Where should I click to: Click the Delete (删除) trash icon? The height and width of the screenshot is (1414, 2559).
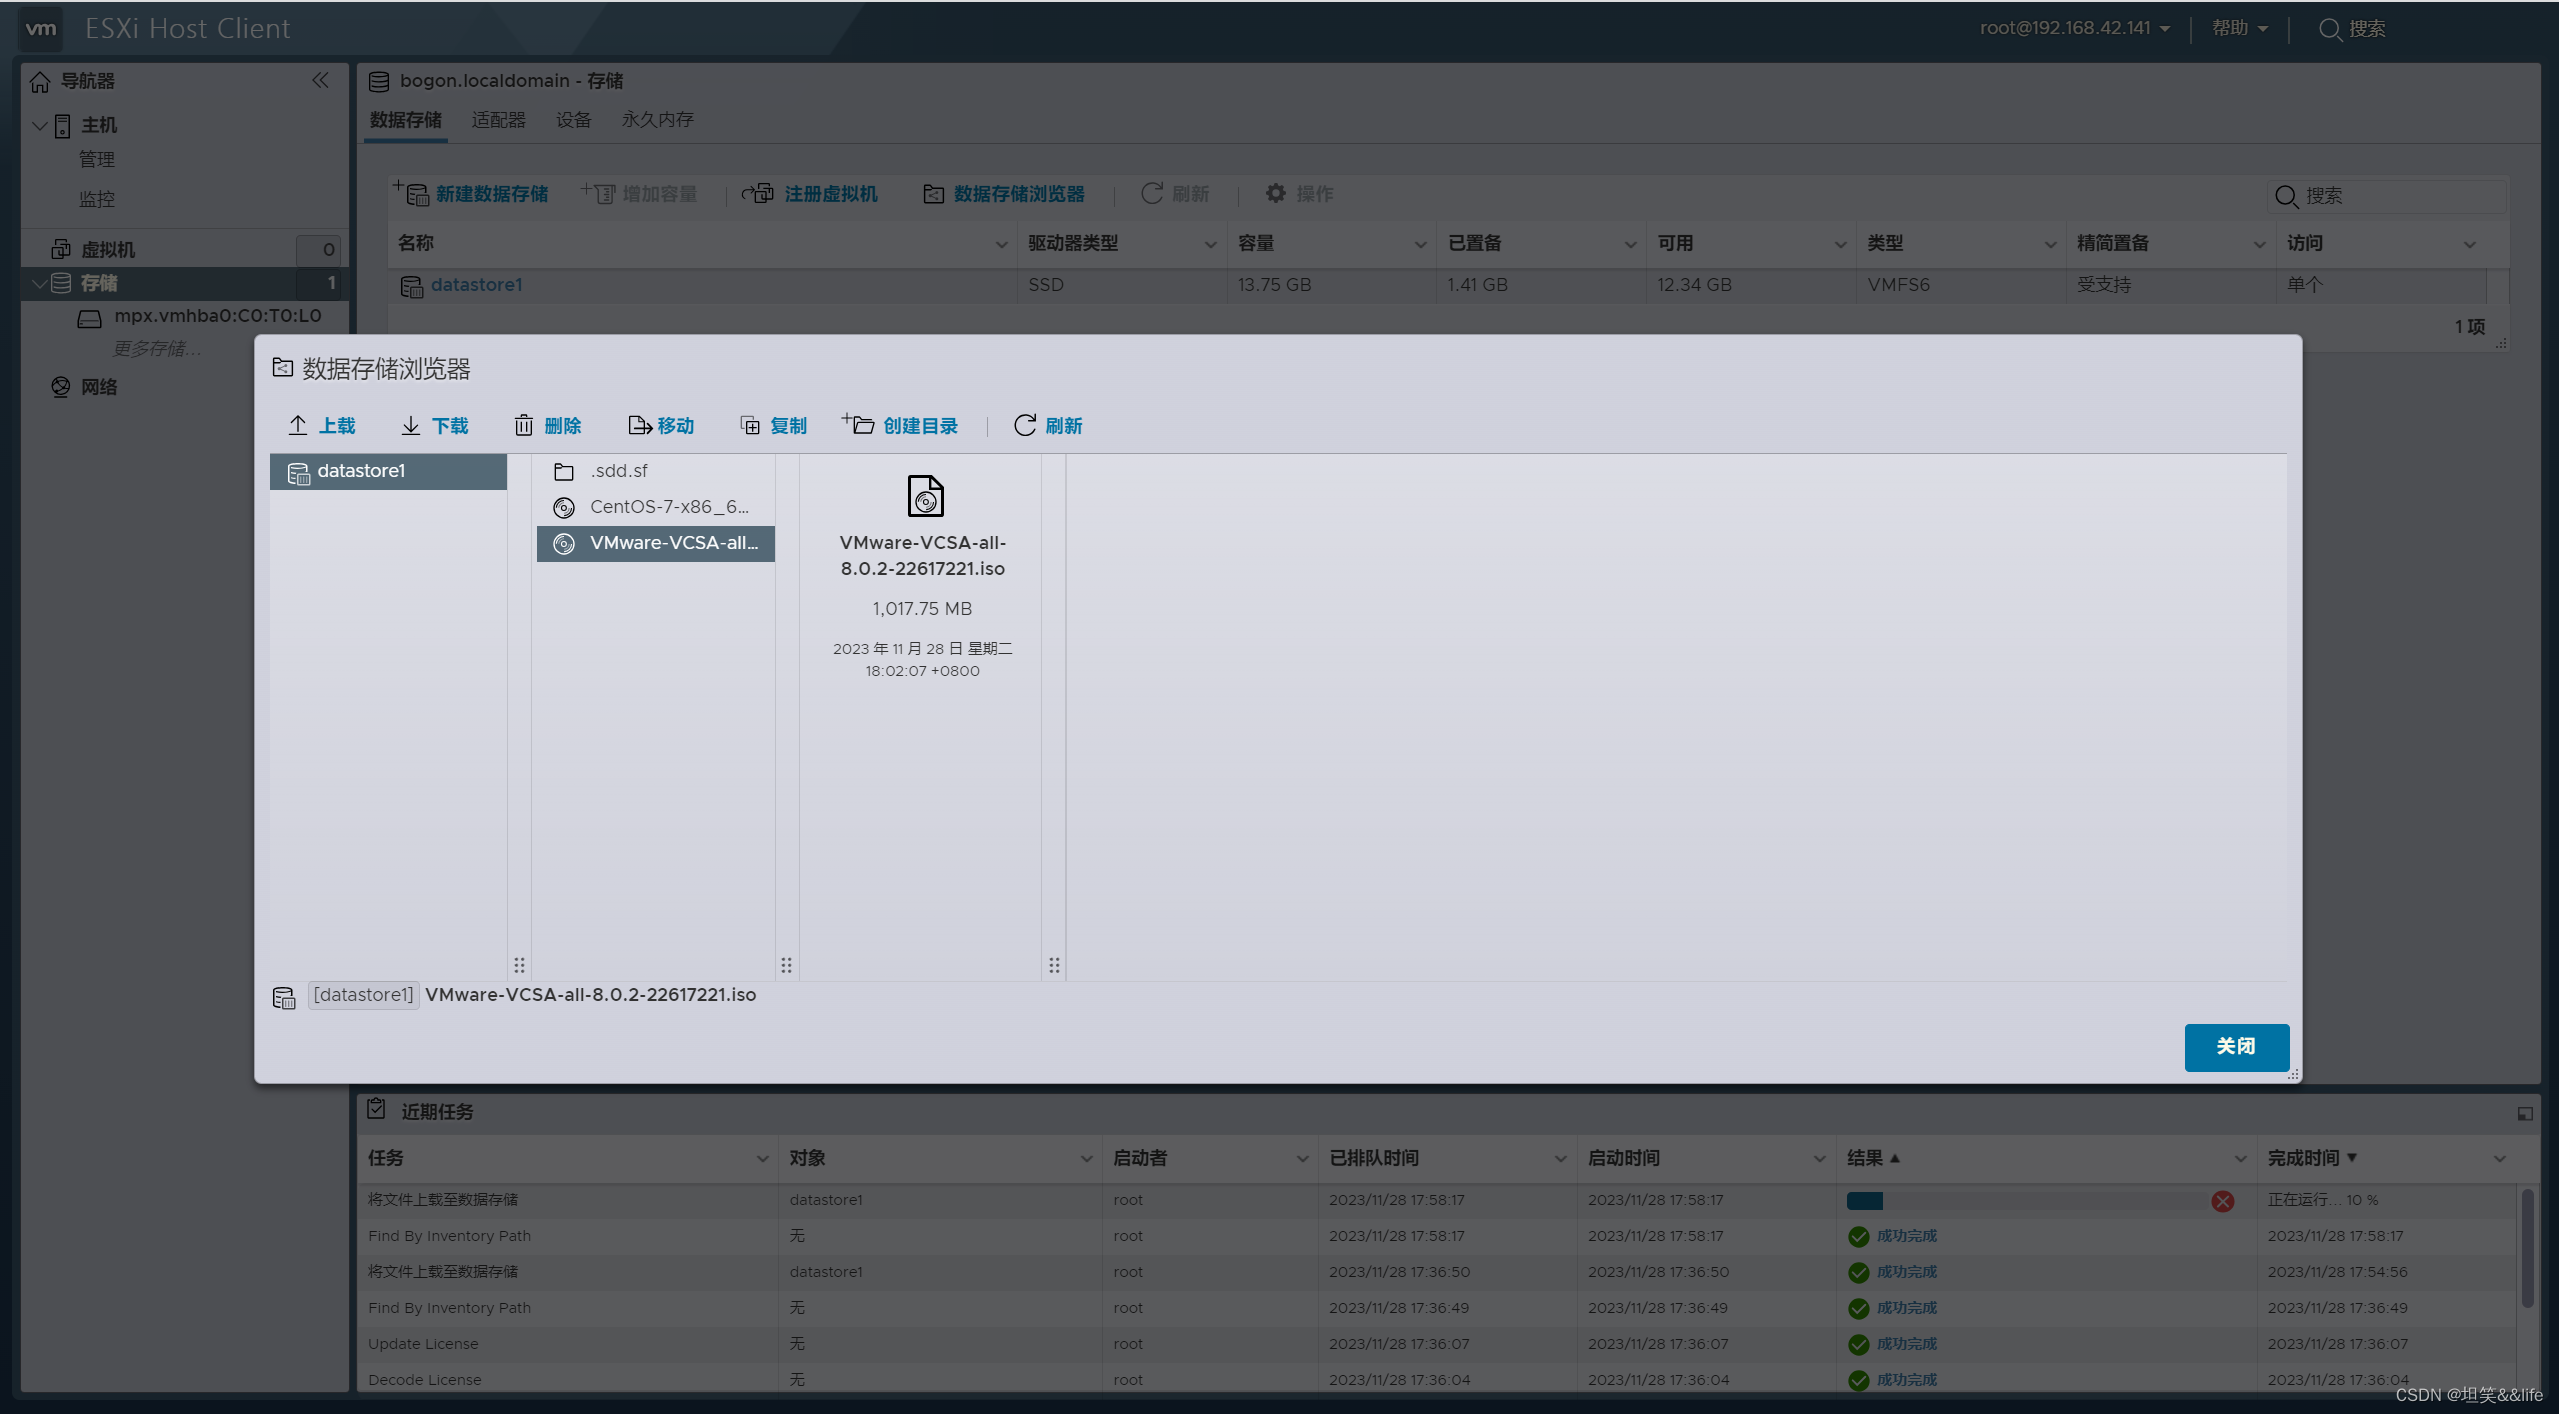[524, 426]
